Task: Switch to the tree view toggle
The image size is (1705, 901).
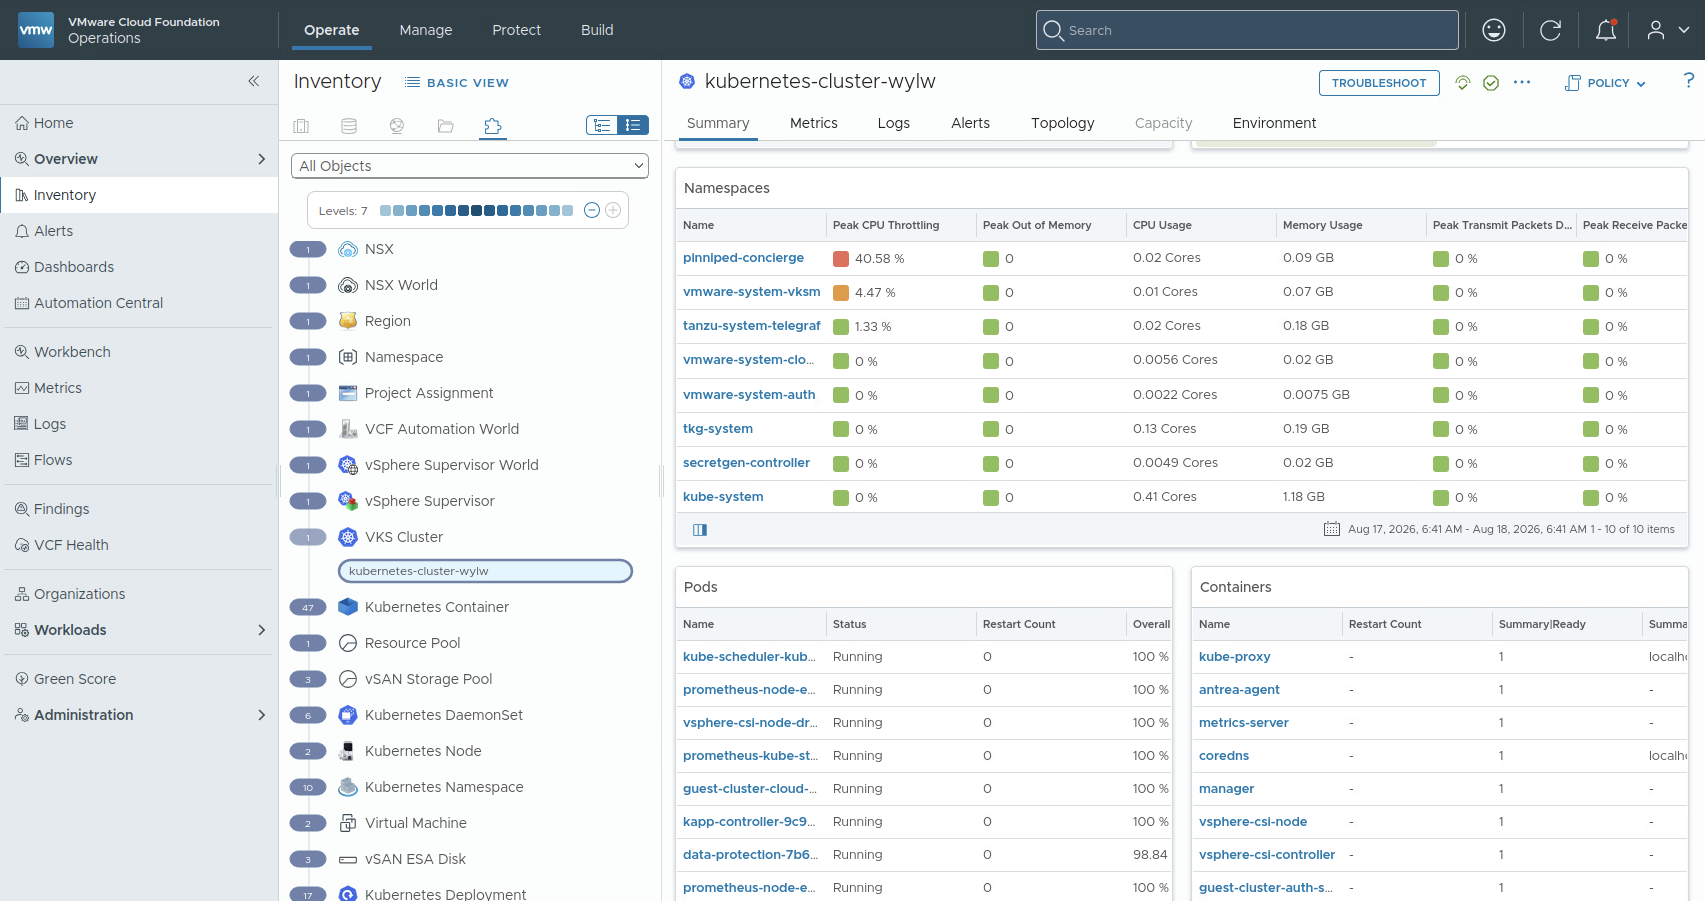Action: (x=602, y=125)
